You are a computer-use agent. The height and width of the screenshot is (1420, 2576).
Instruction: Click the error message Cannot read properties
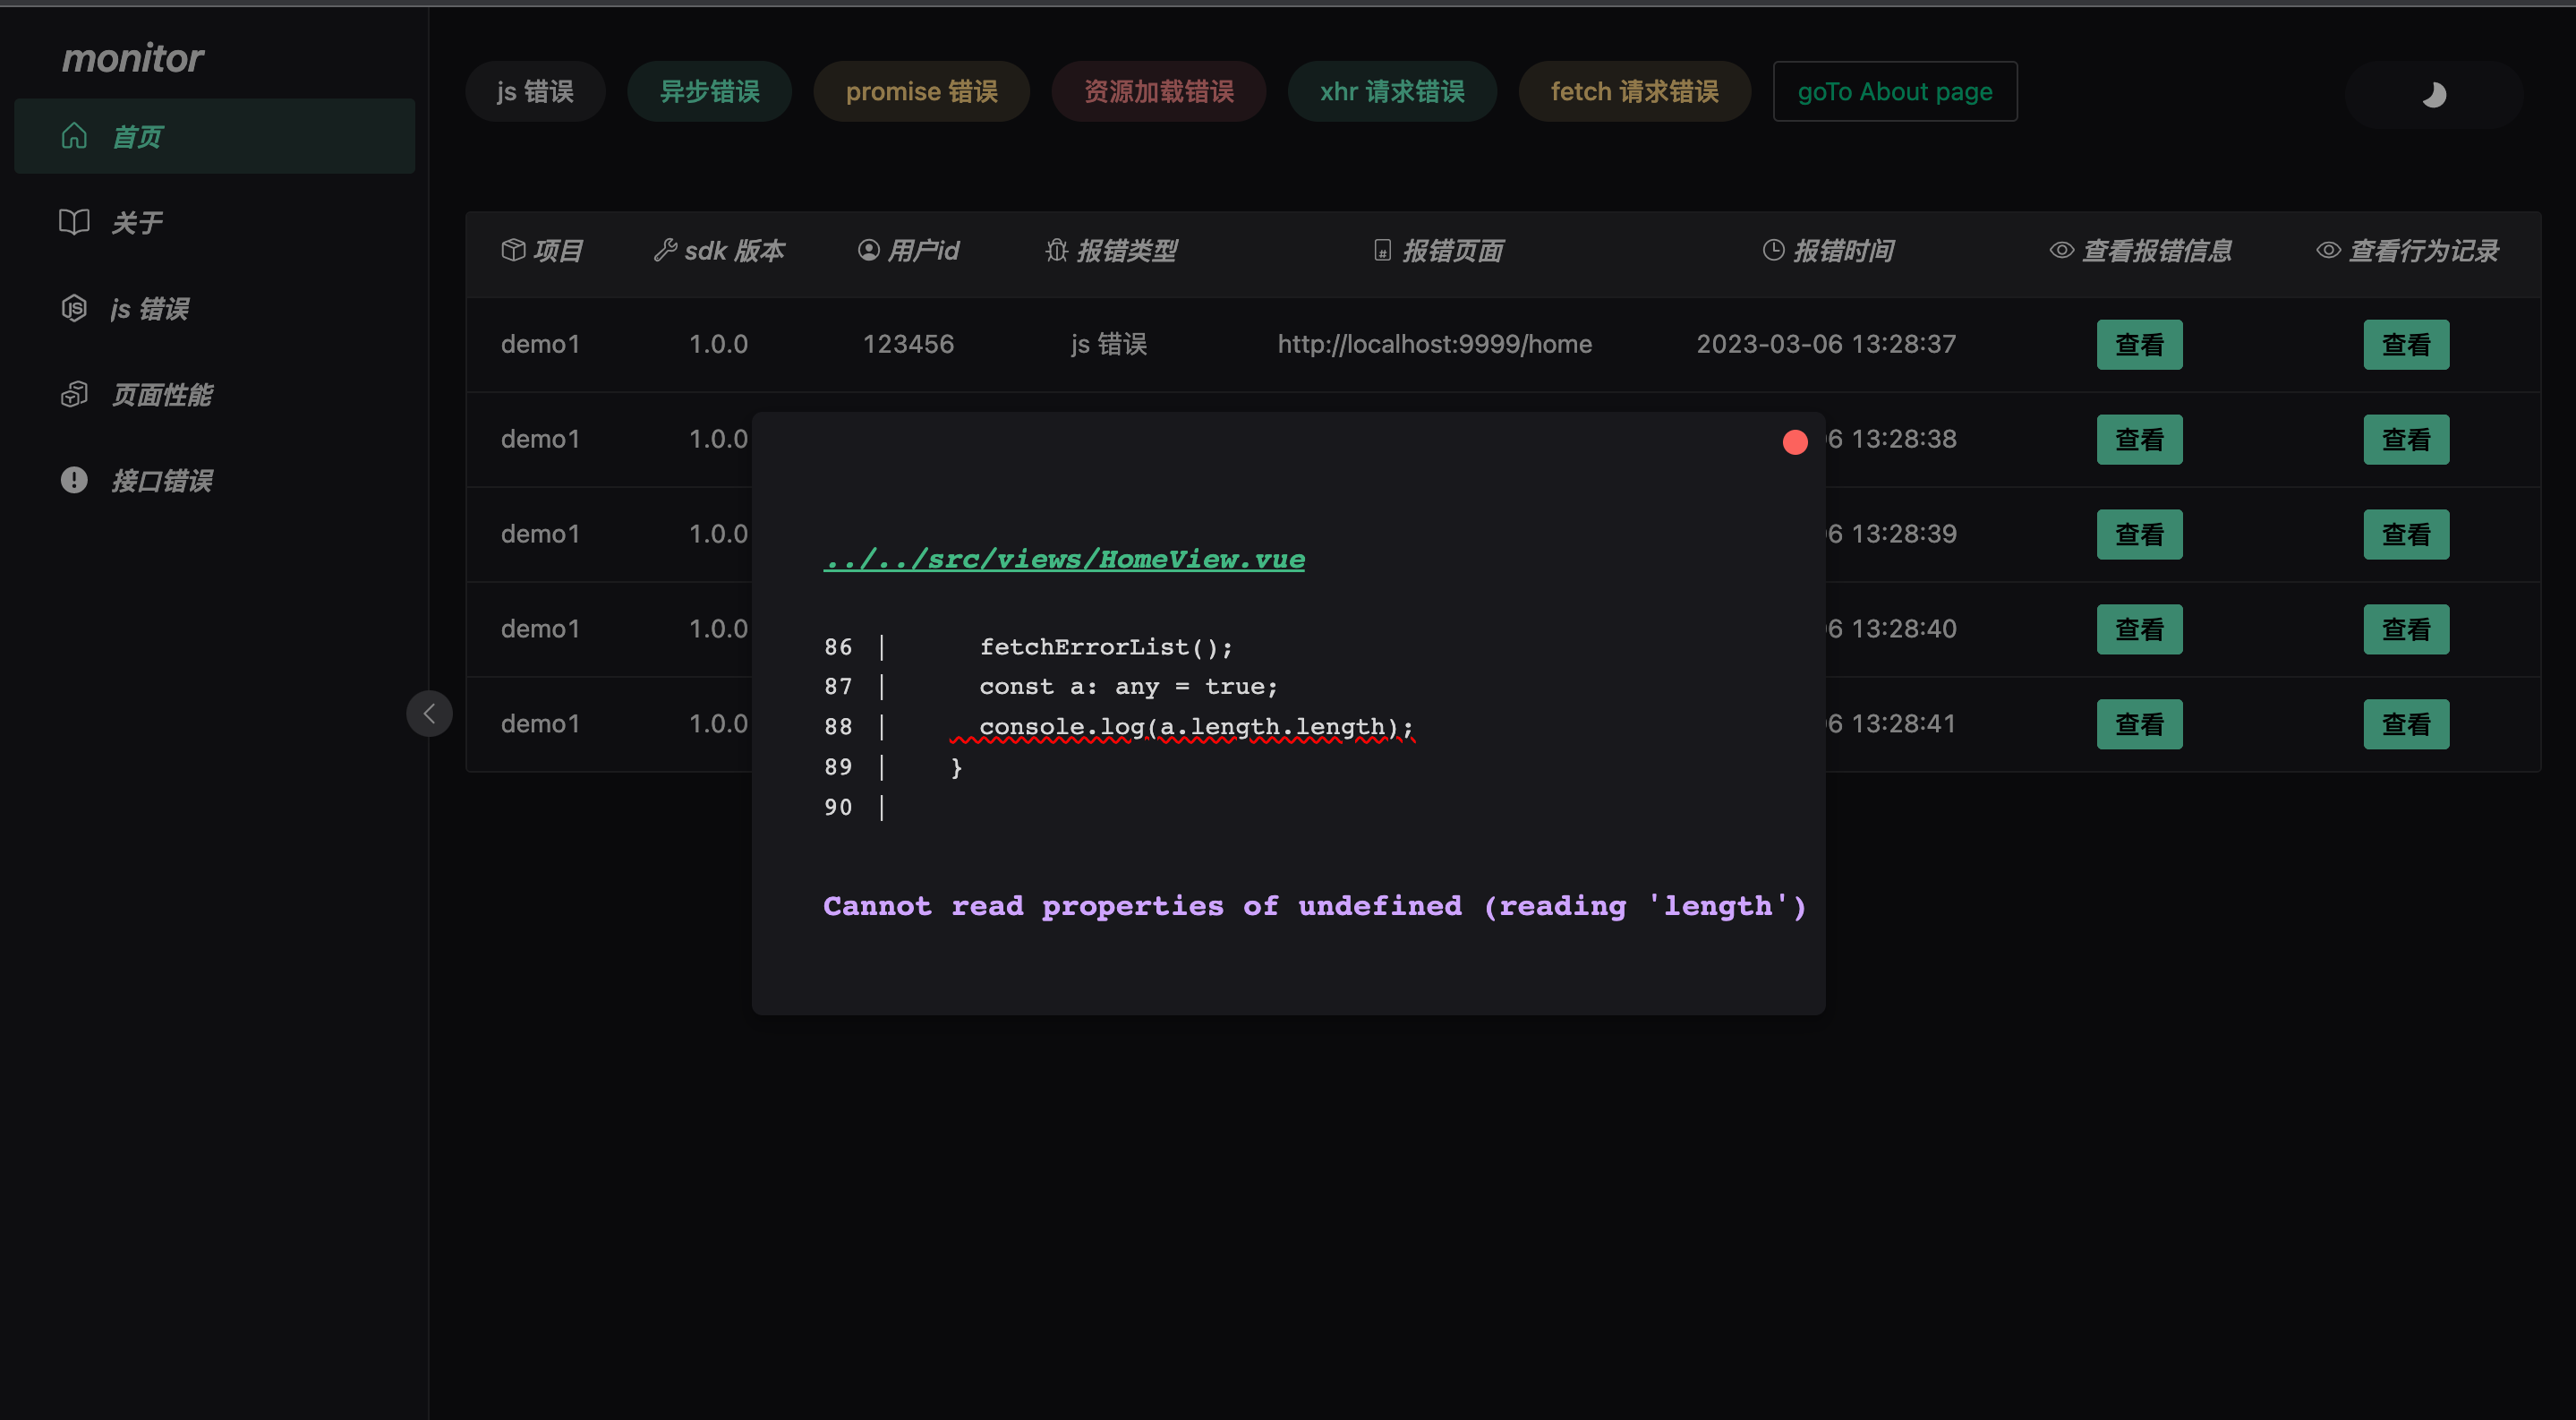point(1315,906)
